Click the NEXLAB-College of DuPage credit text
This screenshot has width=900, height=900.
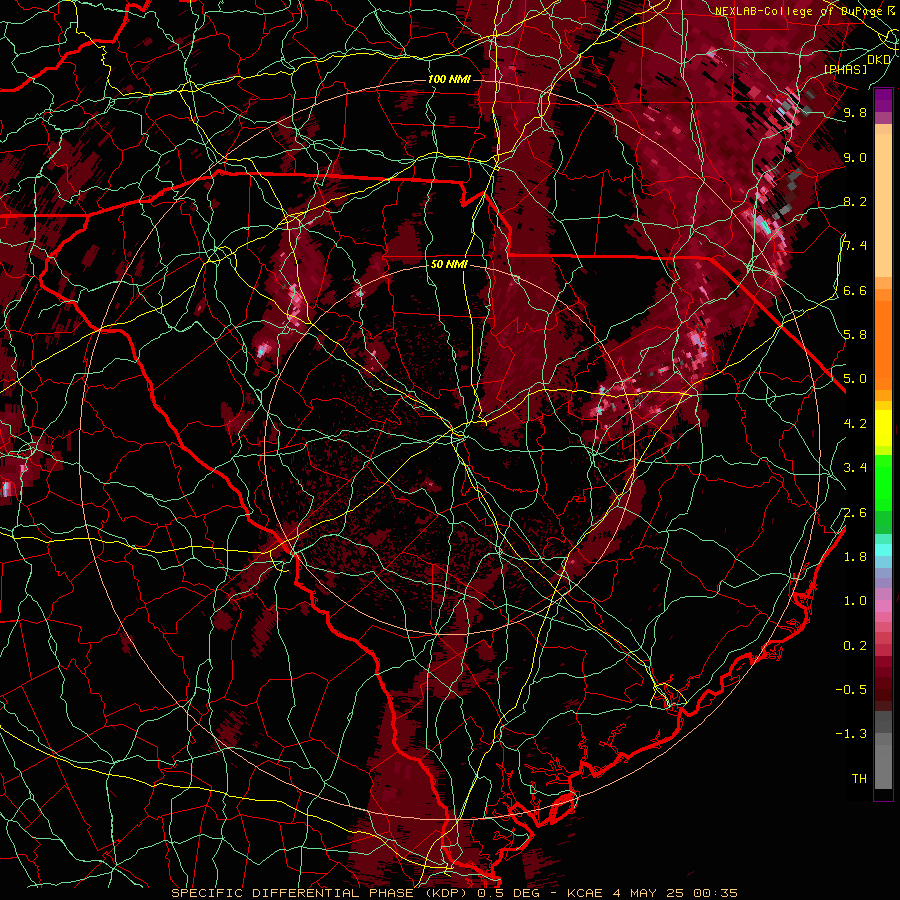(799, 11)
